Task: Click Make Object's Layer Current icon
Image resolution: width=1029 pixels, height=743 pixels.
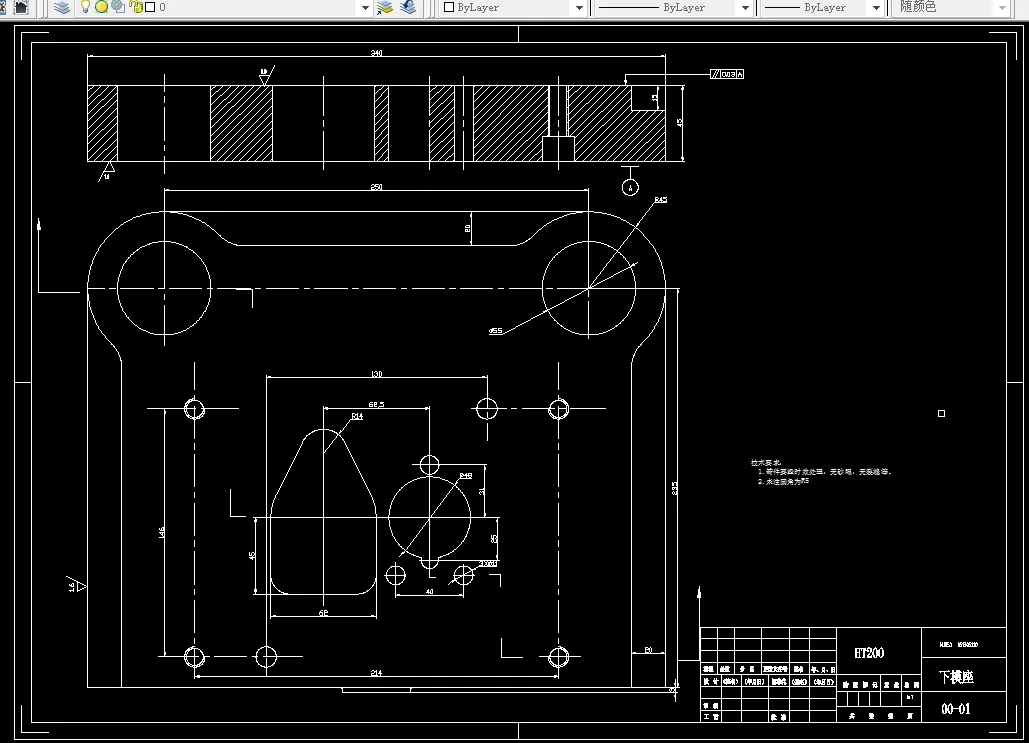Action: click(385, 7)
